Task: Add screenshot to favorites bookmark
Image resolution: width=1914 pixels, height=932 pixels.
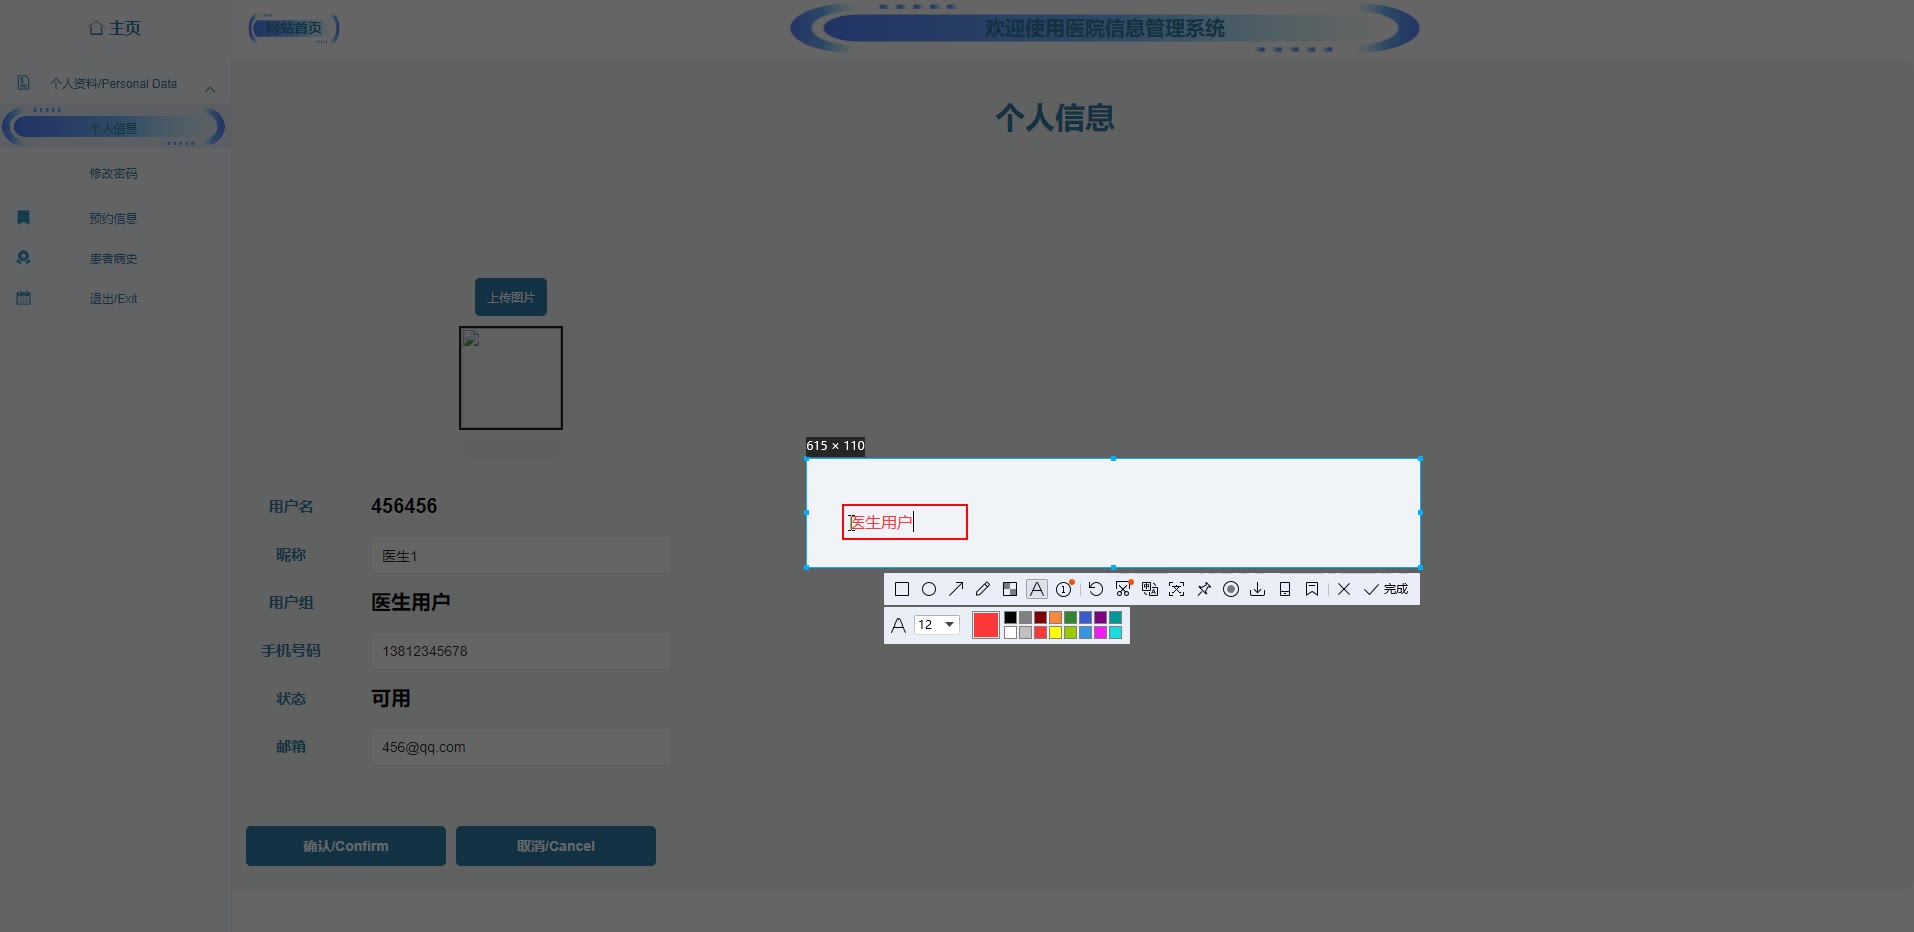Action: click(1312, 589)
